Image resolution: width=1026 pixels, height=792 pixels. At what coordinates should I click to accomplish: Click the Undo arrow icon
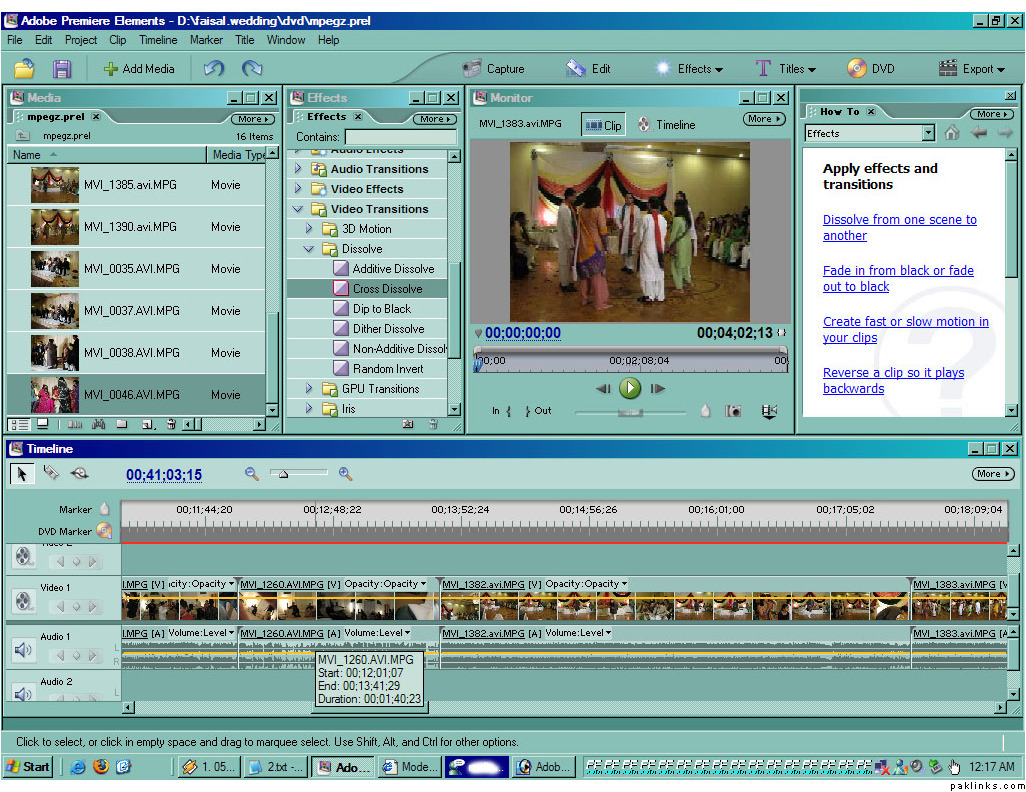click(213, 69)
